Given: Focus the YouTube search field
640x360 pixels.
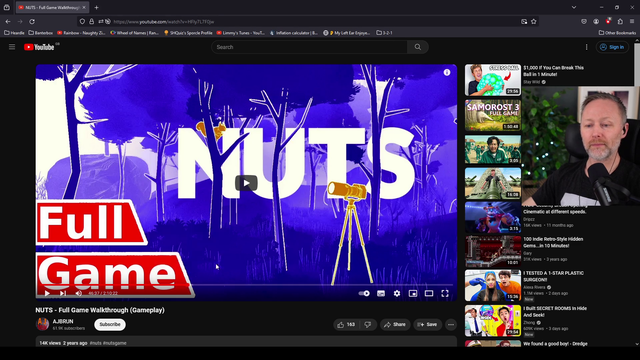Looking at the screenshot, I should 309,47.
